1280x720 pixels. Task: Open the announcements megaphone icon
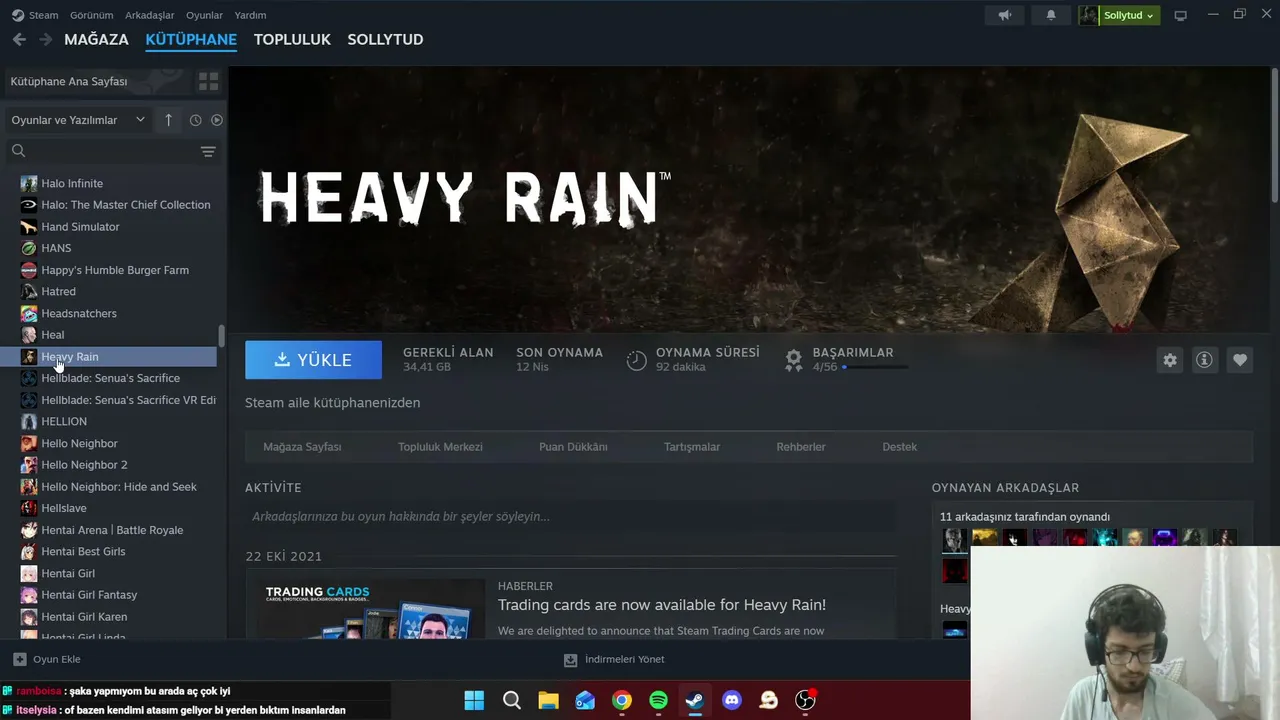pos(1005,15)
